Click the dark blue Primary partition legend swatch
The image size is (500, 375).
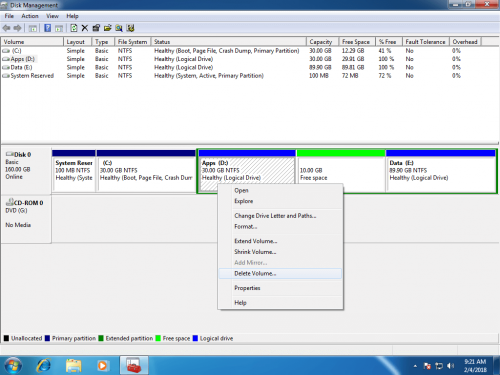47,338
